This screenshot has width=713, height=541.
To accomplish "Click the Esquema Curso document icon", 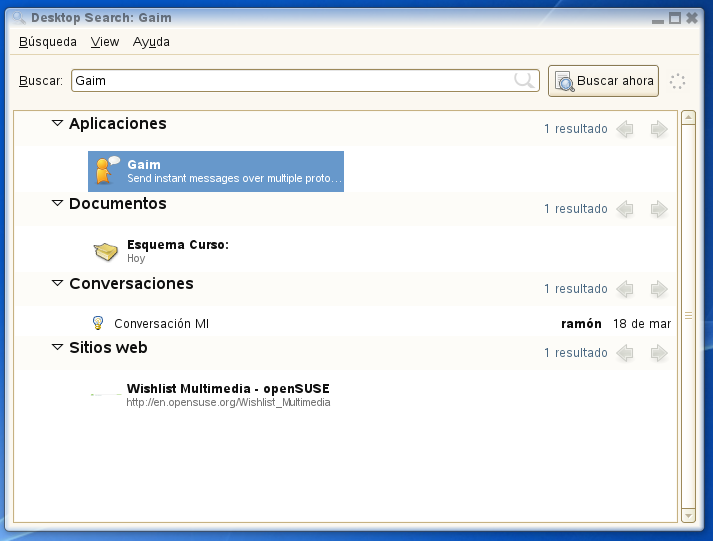I will 105,250.
